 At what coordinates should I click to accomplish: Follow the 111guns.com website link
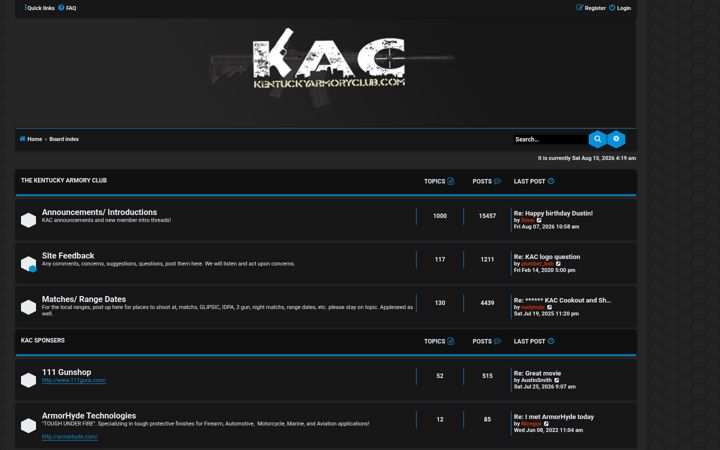tap(74, 380)
